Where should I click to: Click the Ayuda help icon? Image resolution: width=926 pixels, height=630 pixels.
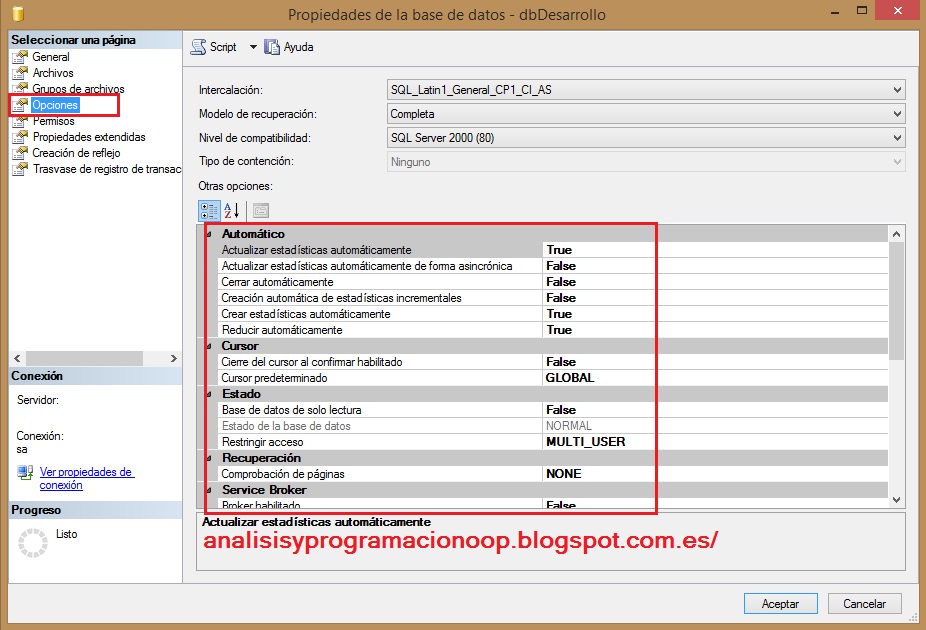pos(272,47)
